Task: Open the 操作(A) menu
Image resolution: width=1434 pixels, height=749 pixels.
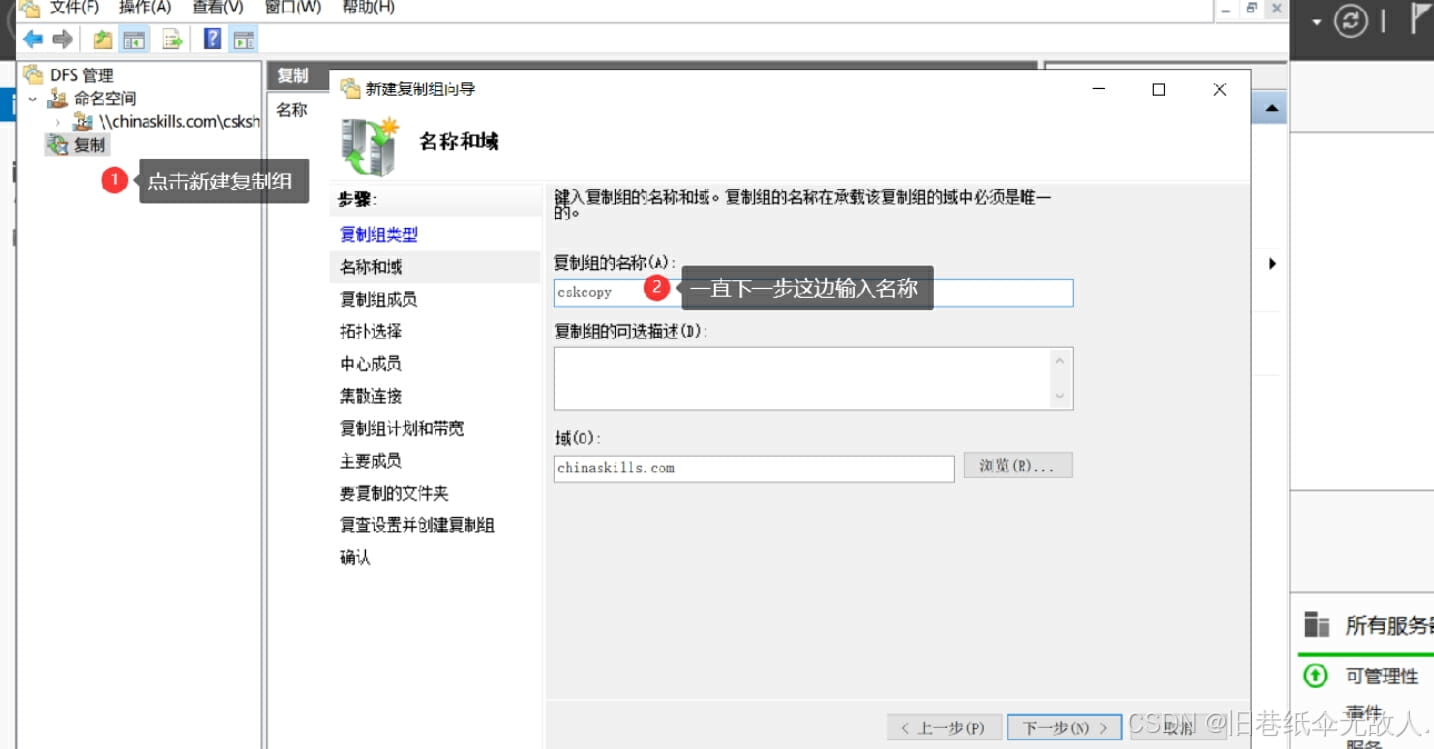Action: (144, 8)
